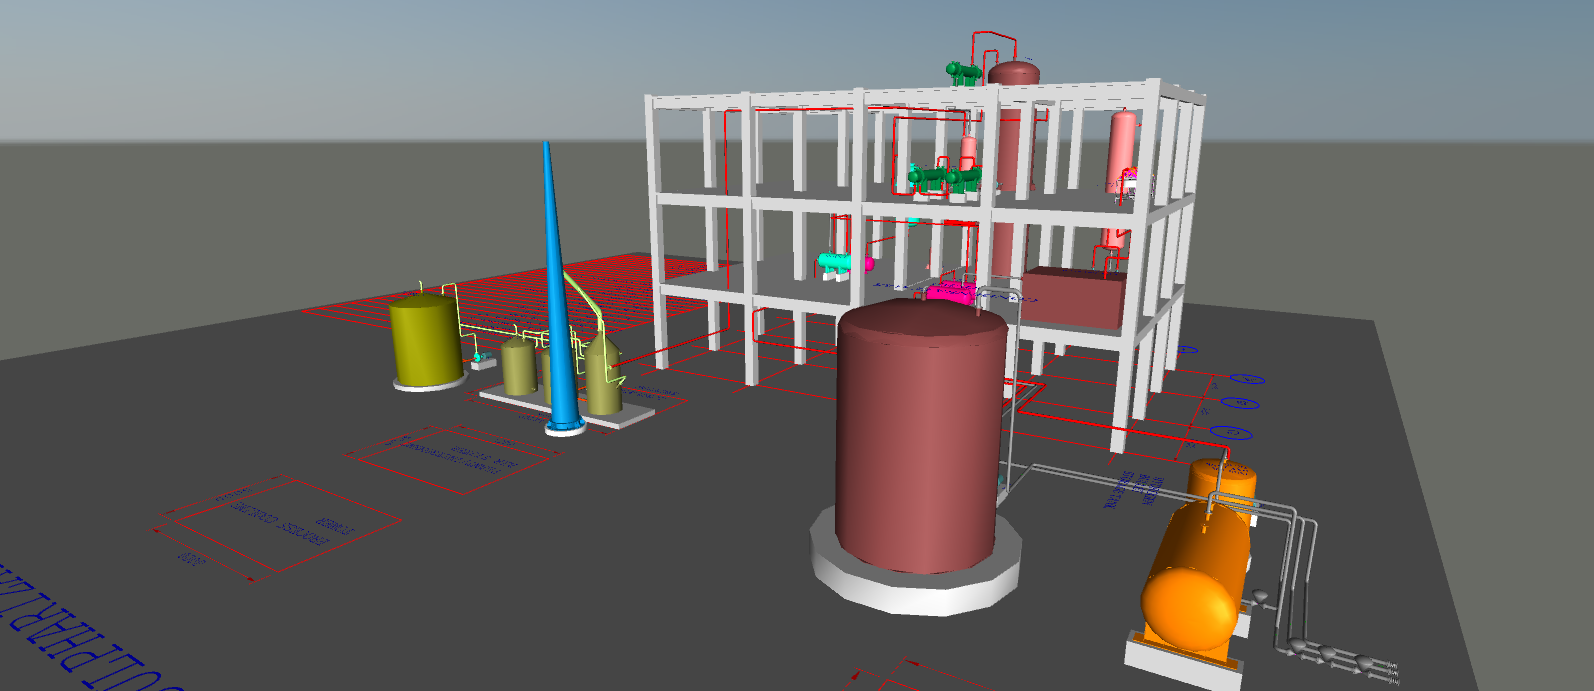Pick the large yellow-olive tank on left

point(425,340)
